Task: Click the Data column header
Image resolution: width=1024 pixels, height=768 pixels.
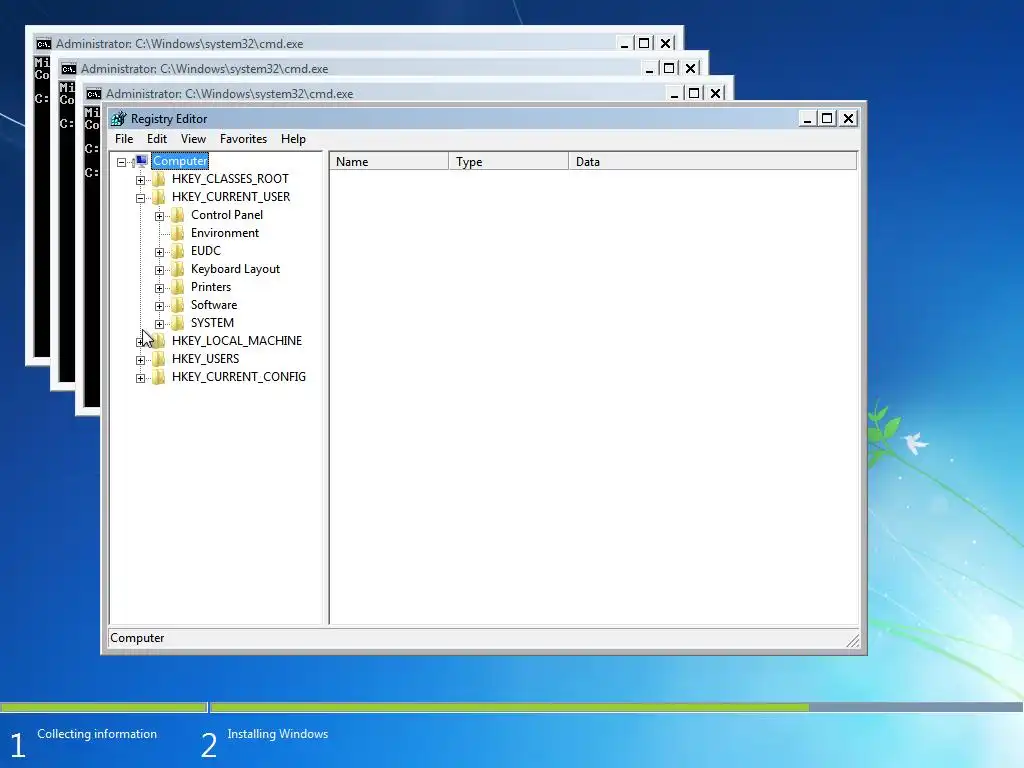Action: pos(712,161)
